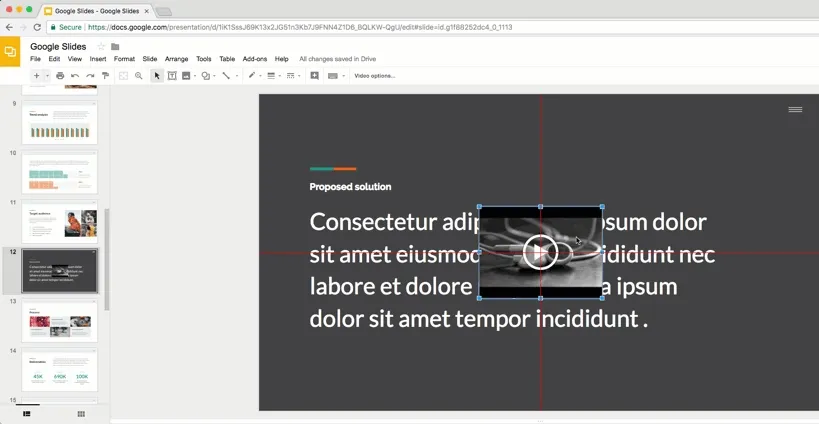
Task: Open the line type dropdown arrow
Action: coord(237,76)
